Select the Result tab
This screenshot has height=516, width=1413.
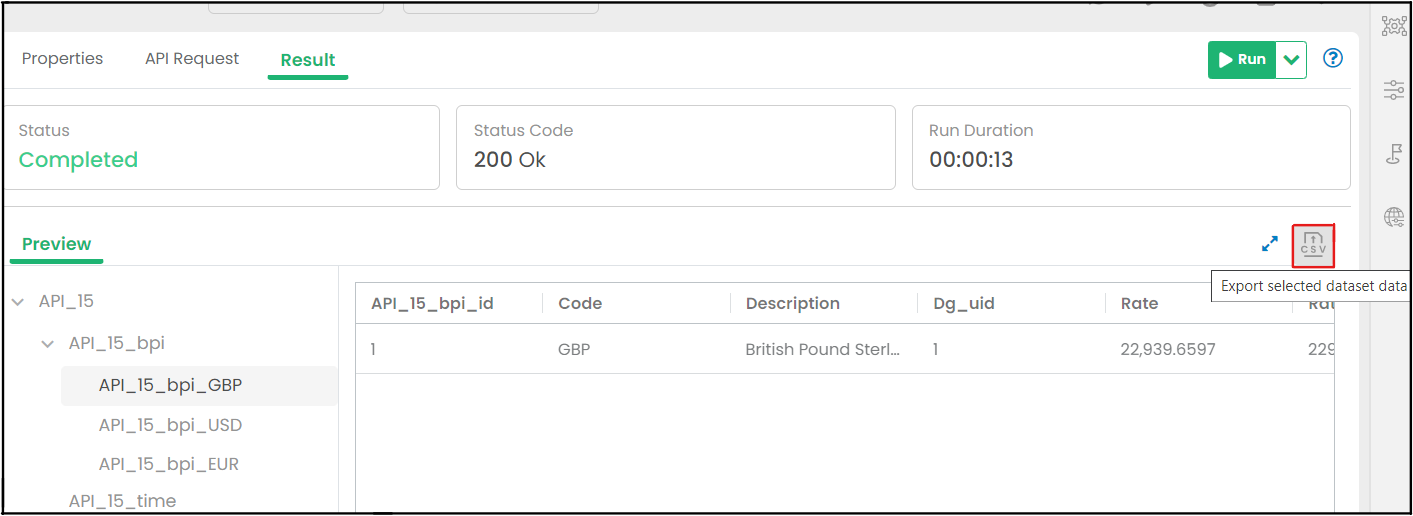[308, 60]
